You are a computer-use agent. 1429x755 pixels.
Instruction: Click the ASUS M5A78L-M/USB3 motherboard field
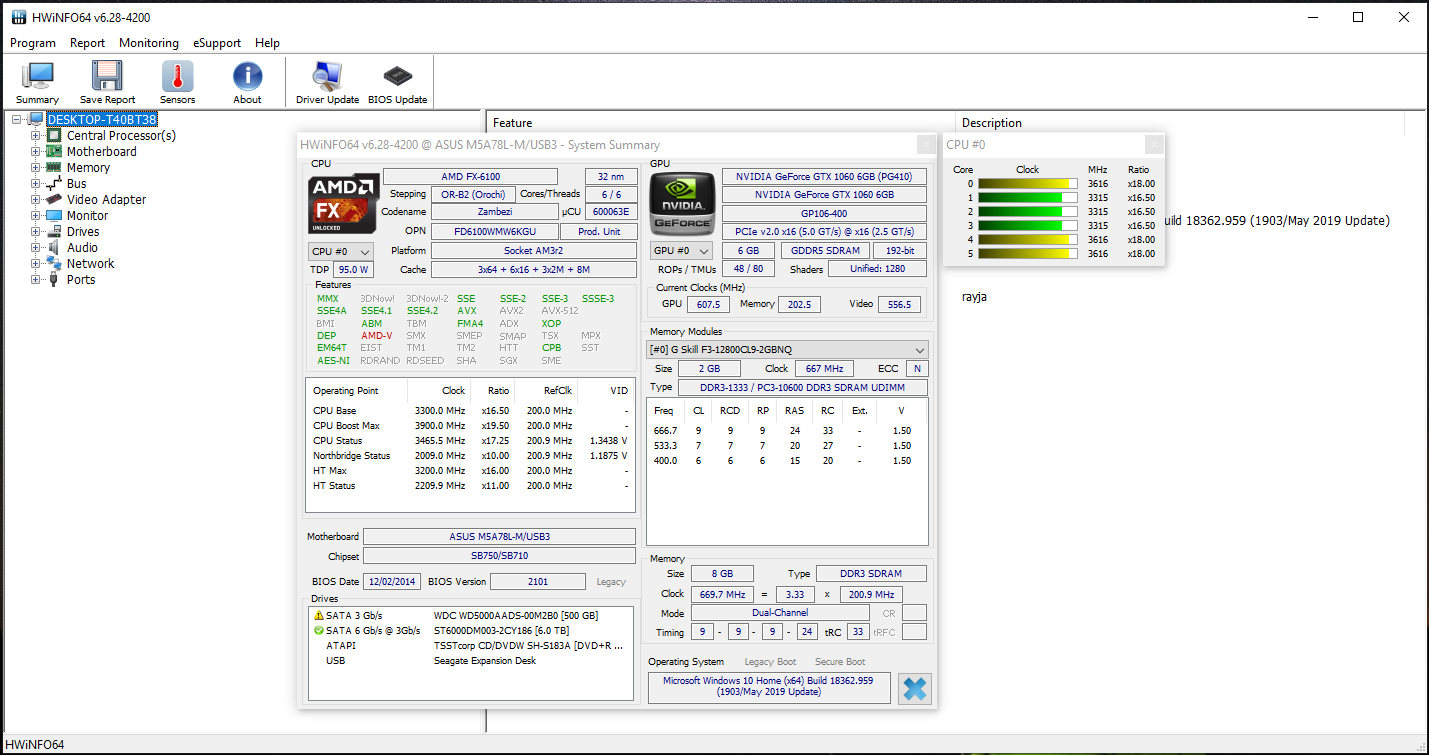(x=499, y=537)
